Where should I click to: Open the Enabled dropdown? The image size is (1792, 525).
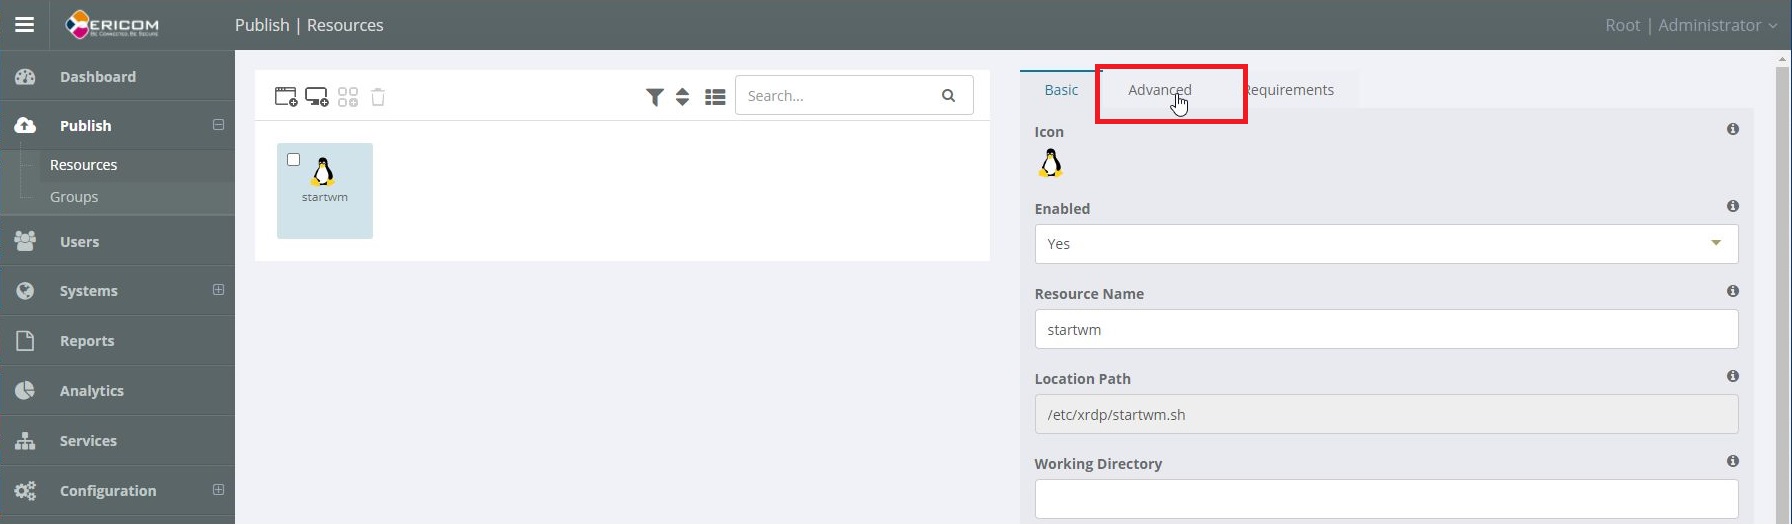point(1385,244)
